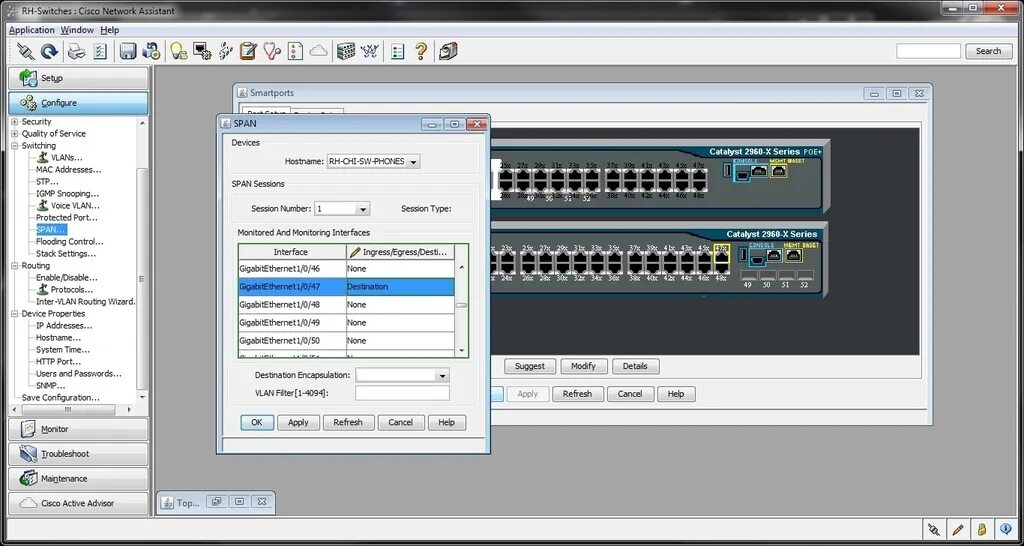Open the Session Number dropdown
The image size is (1024, 546).
pos(363,209)
